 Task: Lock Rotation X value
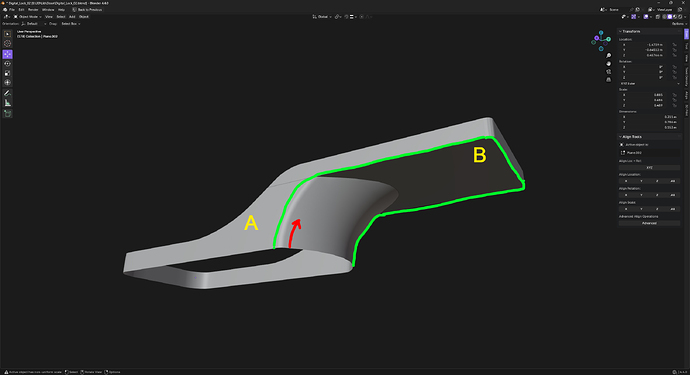coord(674,67)
